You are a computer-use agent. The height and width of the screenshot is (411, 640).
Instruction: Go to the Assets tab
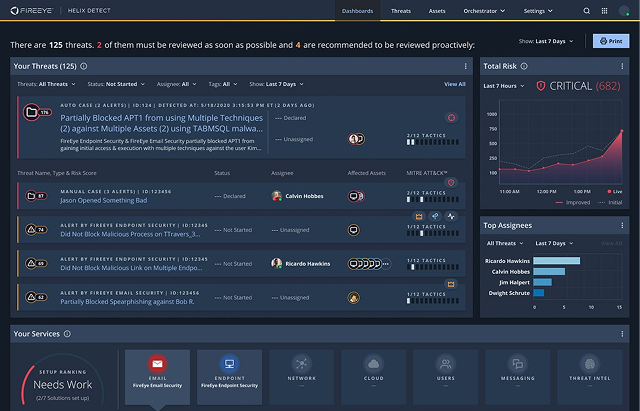(437, 11)
